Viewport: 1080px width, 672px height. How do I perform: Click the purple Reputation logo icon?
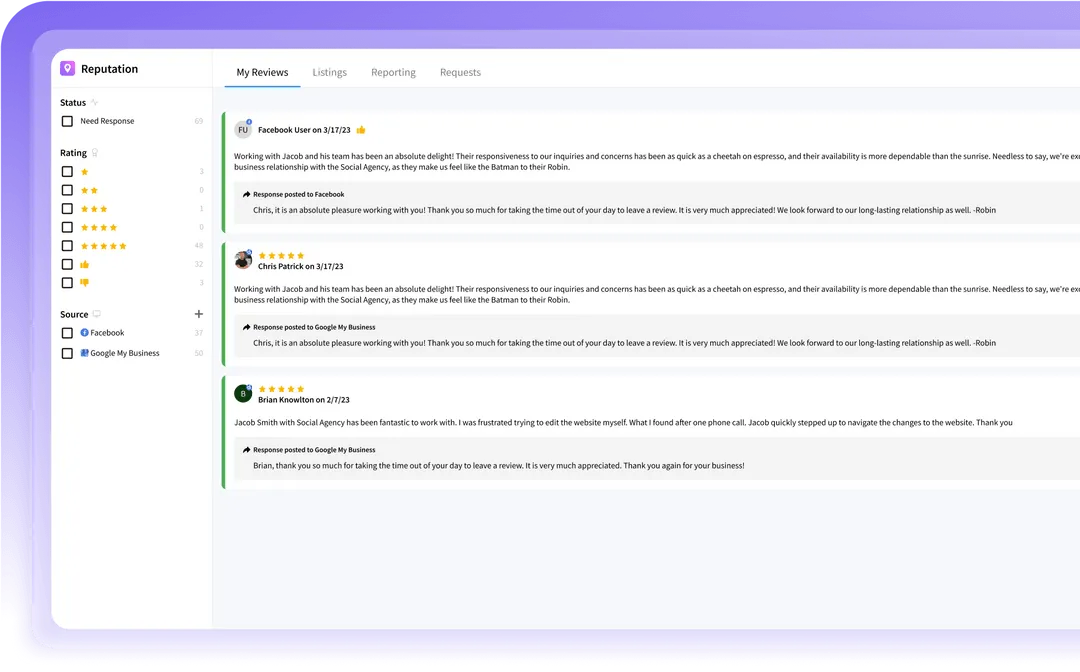click(68, 68)
